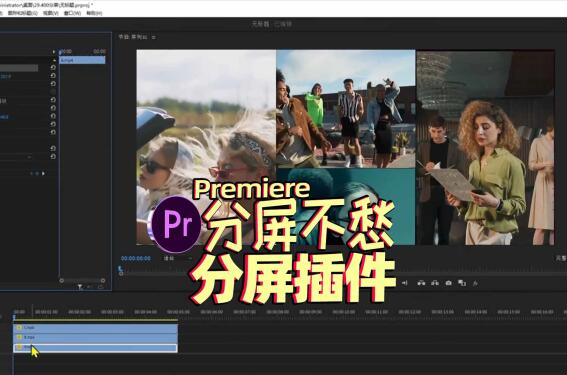Viewport: 567px width, 375px height.
Task: Click the Go to Out point icon
Action: (405, 283)
